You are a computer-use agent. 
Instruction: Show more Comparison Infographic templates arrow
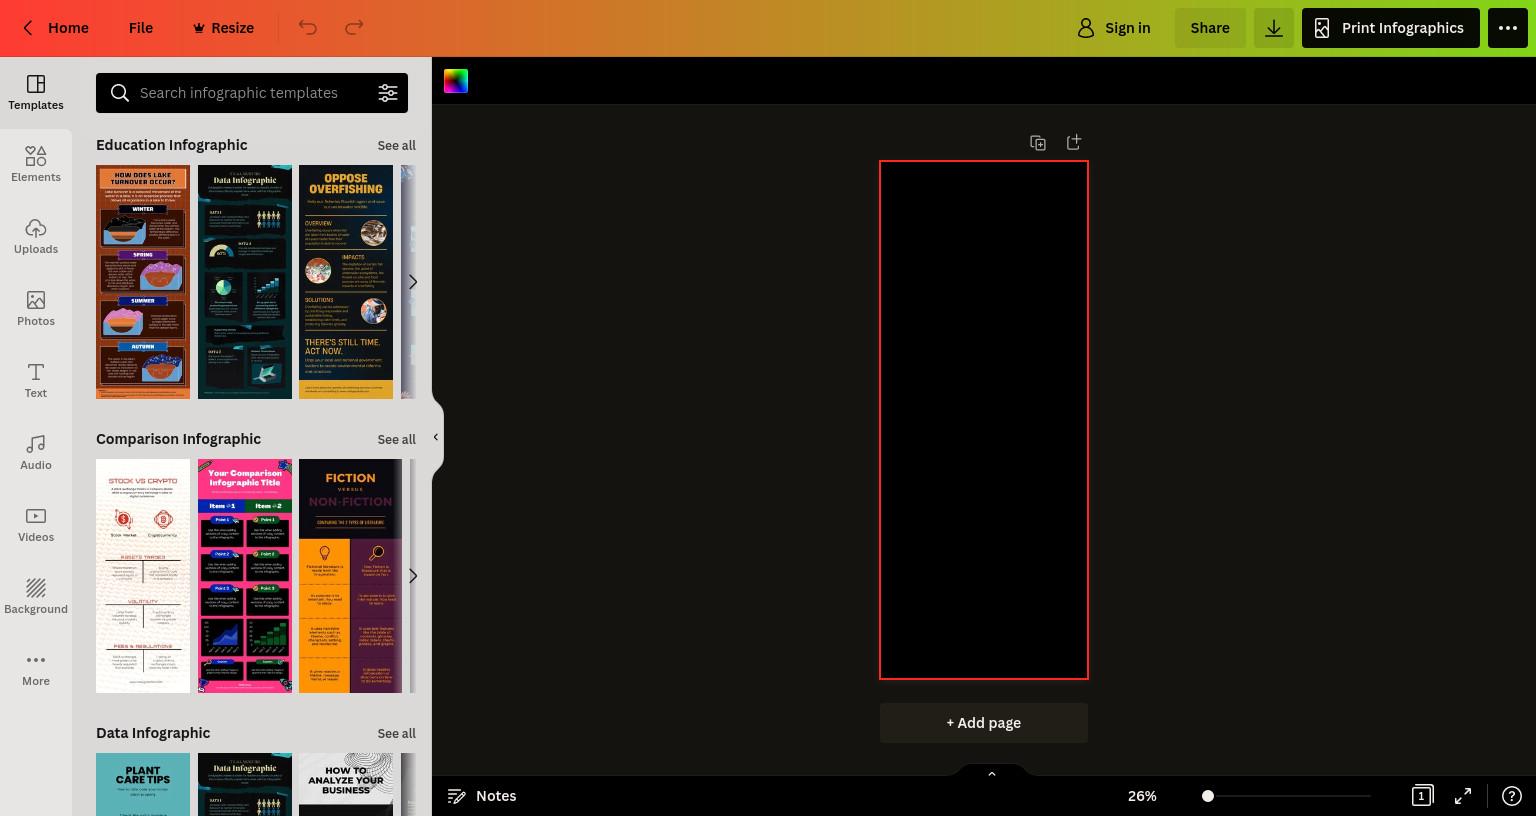(412, 576)
